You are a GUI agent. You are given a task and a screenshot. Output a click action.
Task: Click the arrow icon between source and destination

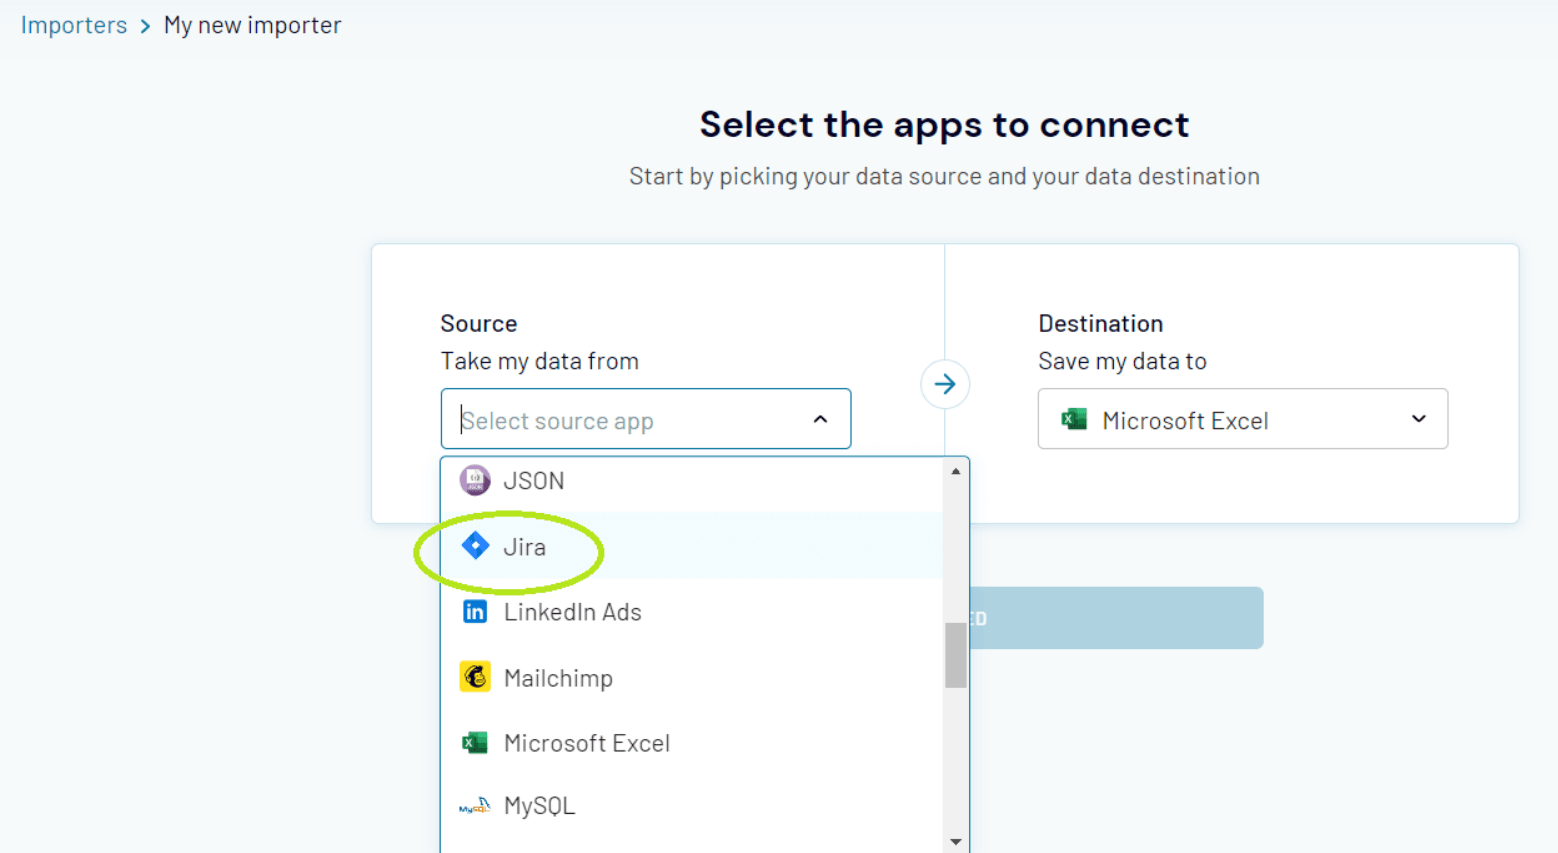point(945,384)
